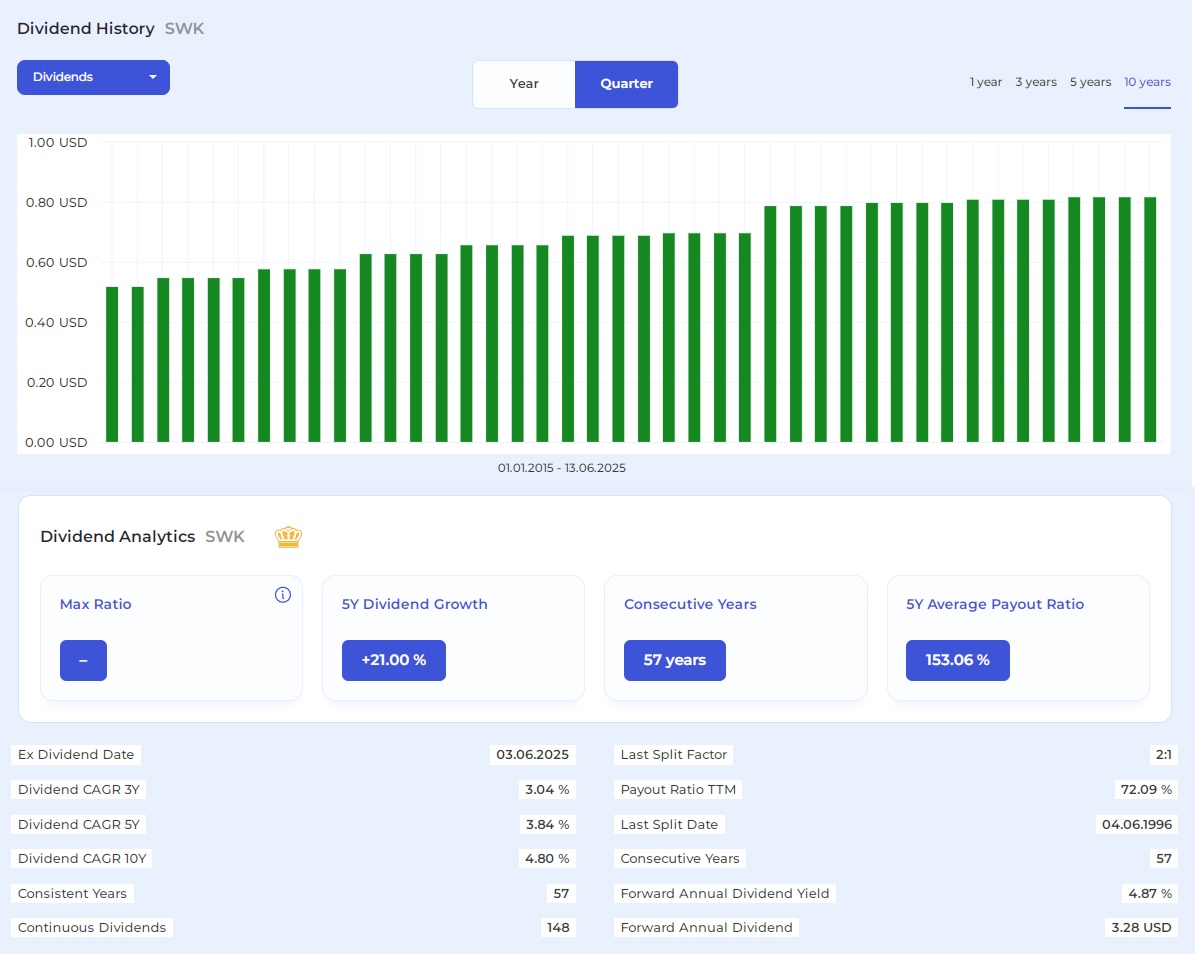Image resolution: width=1200 pixels, height=954 pixels.
Task: Click the first green bar in chart
Action: tap(112, 364)
